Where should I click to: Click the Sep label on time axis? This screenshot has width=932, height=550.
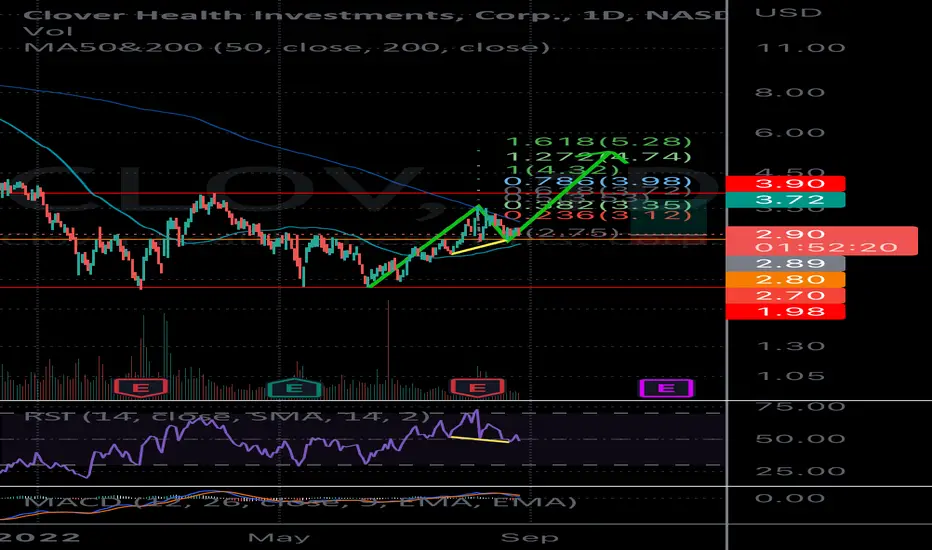(530, 538)
